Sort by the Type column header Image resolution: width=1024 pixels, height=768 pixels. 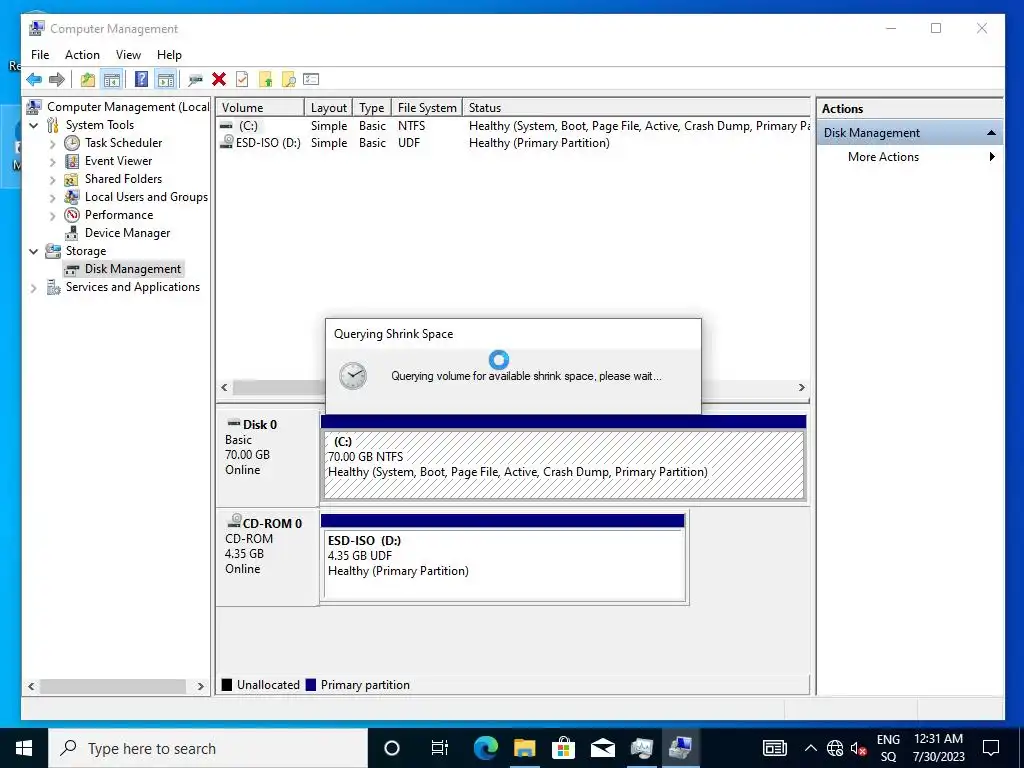click(372, 108)
